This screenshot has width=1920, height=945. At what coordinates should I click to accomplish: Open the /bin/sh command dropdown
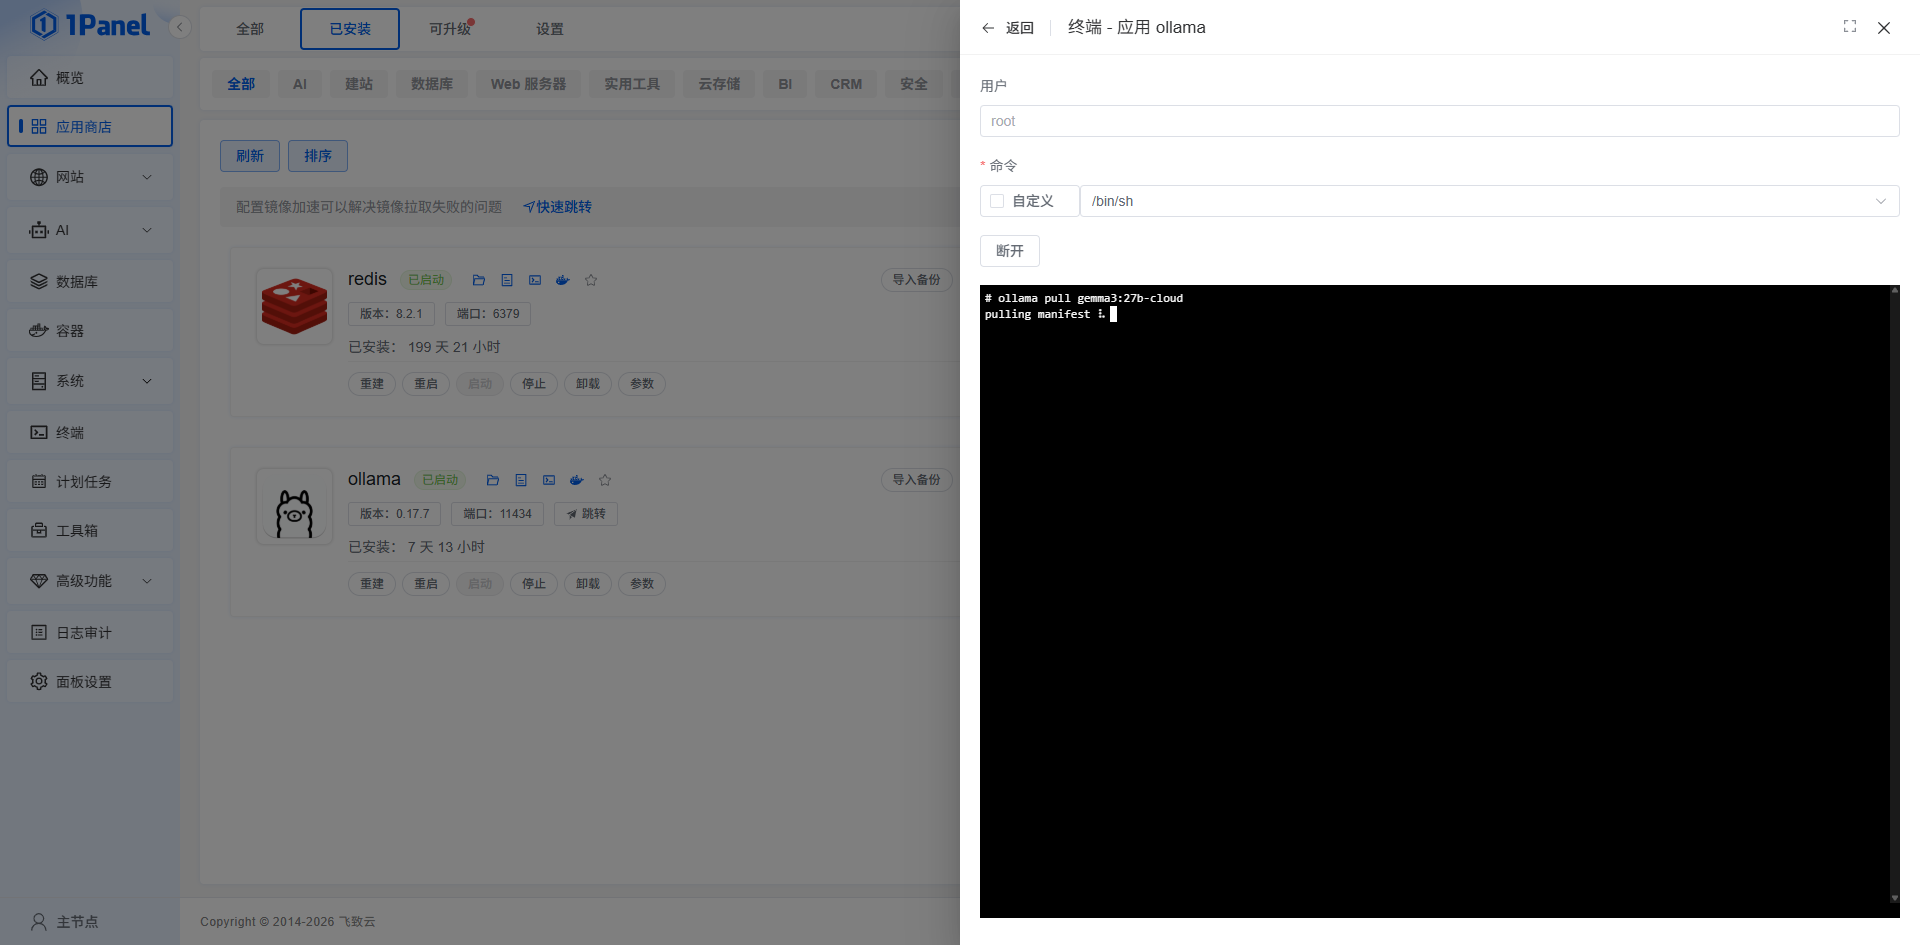(x=1490, y=201)
